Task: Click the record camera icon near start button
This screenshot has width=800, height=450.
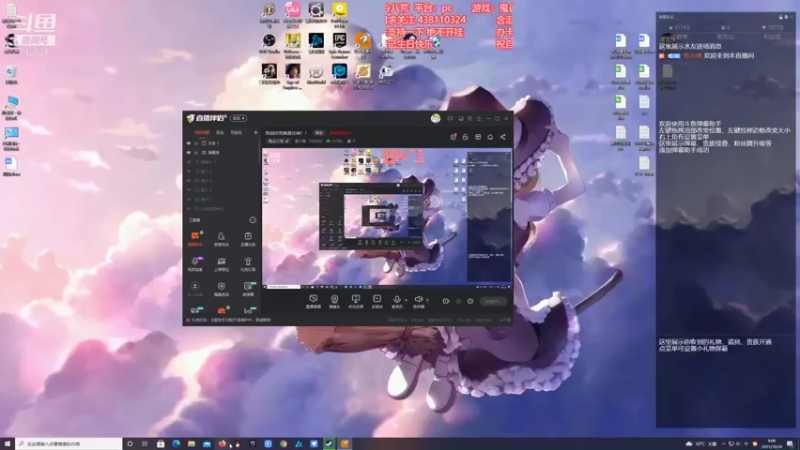Action: click(x=445, y=301)
